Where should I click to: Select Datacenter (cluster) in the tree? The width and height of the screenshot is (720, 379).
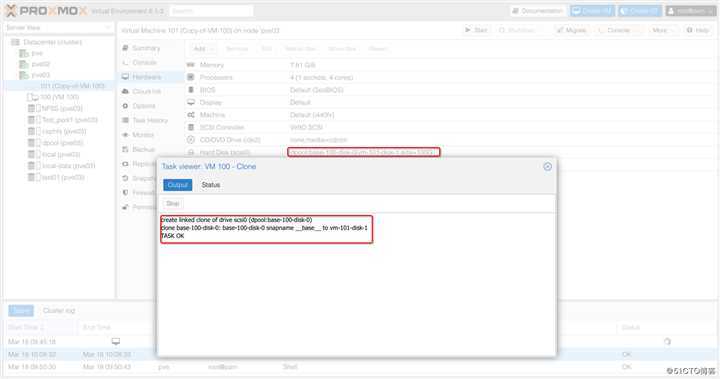[52, 42]
